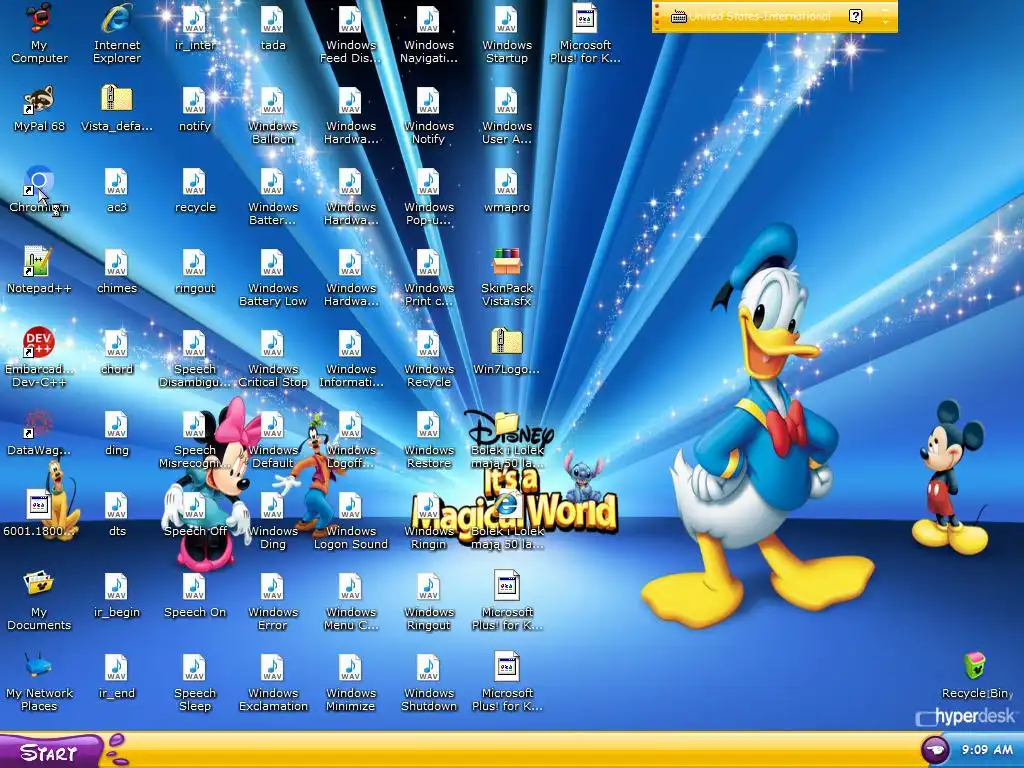Click the 9:09 AM taskbar clock

coord(987,750)
